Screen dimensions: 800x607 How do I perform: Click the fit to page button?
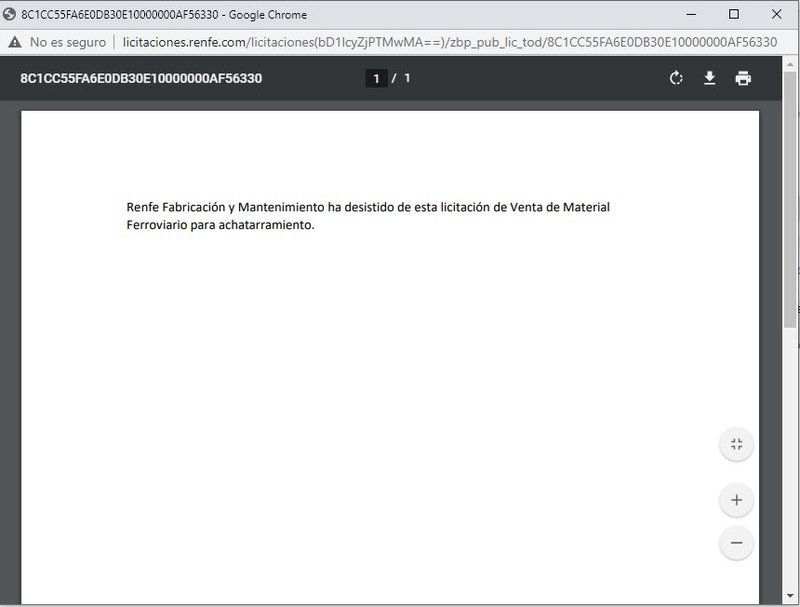point(736,444)
